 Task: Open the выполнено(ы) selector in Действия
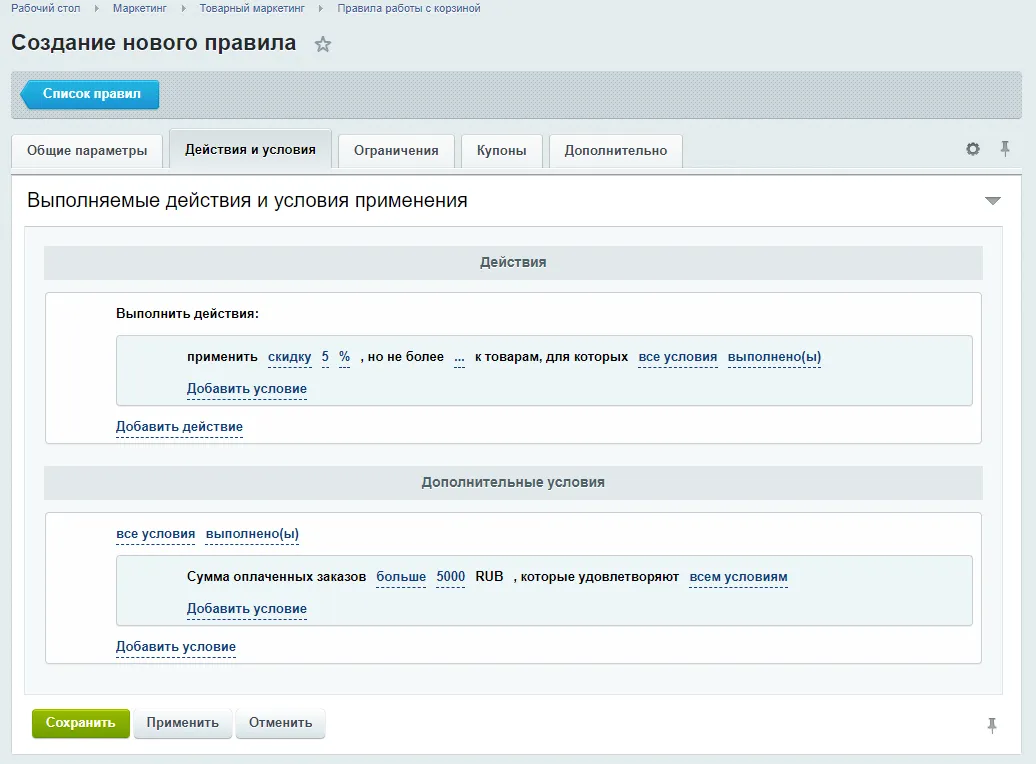click(x=775, y=355)
